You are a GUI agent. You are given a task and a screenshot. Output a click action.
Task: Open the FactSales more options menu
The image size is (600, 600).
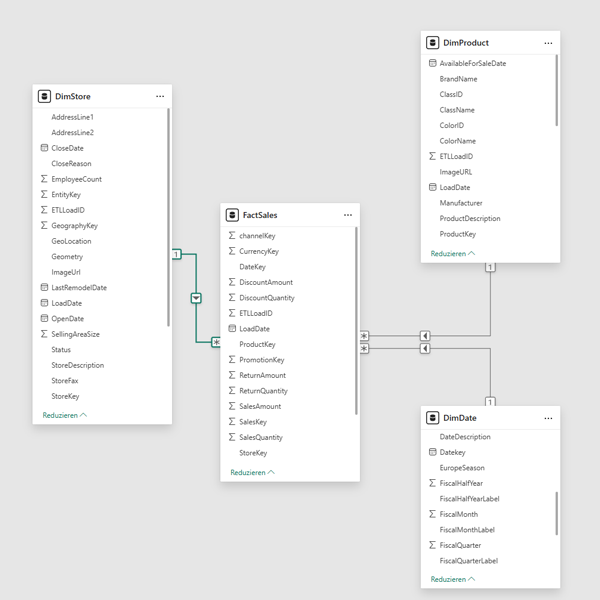coord(348,215)
